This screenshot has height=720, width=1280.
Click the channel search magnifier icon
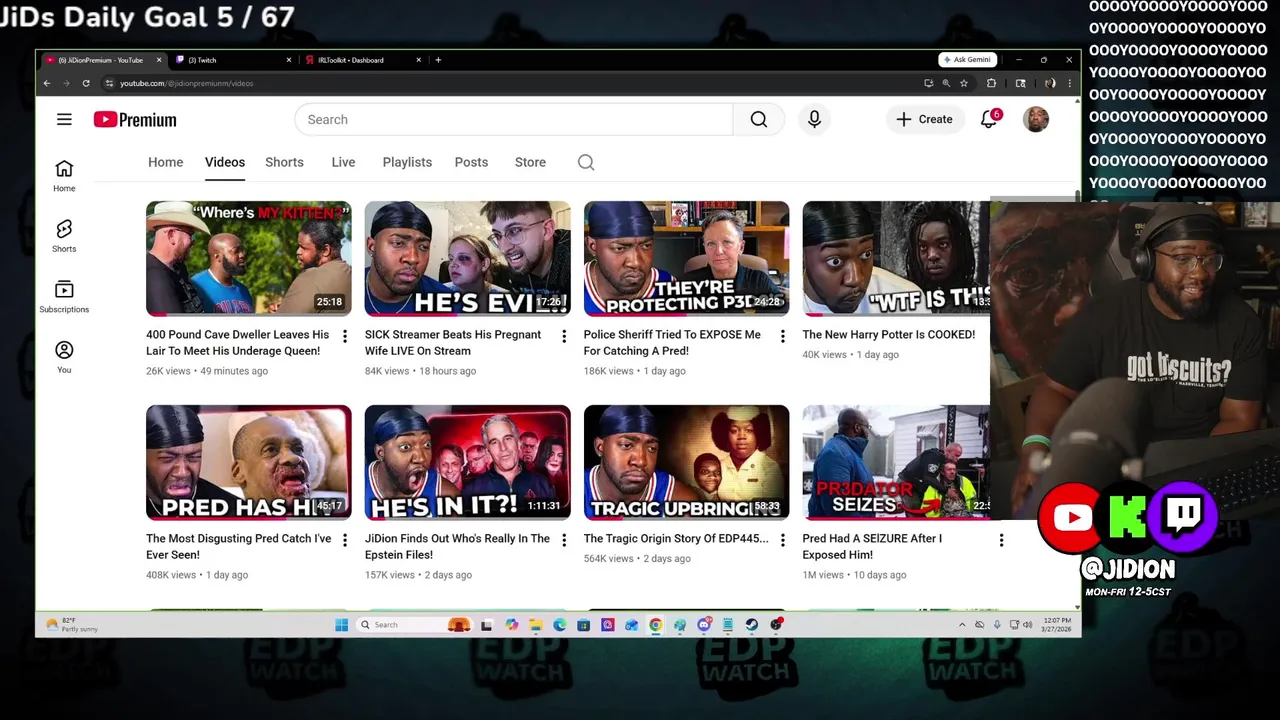(x=586, y=162)
